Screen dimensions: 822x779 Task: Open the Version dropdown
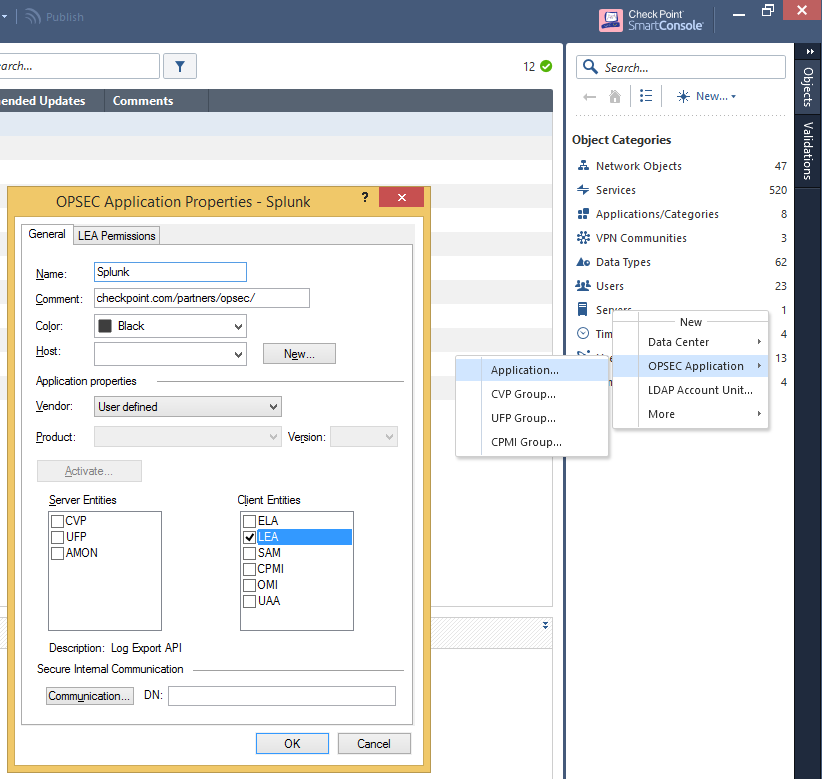point(364,437)
